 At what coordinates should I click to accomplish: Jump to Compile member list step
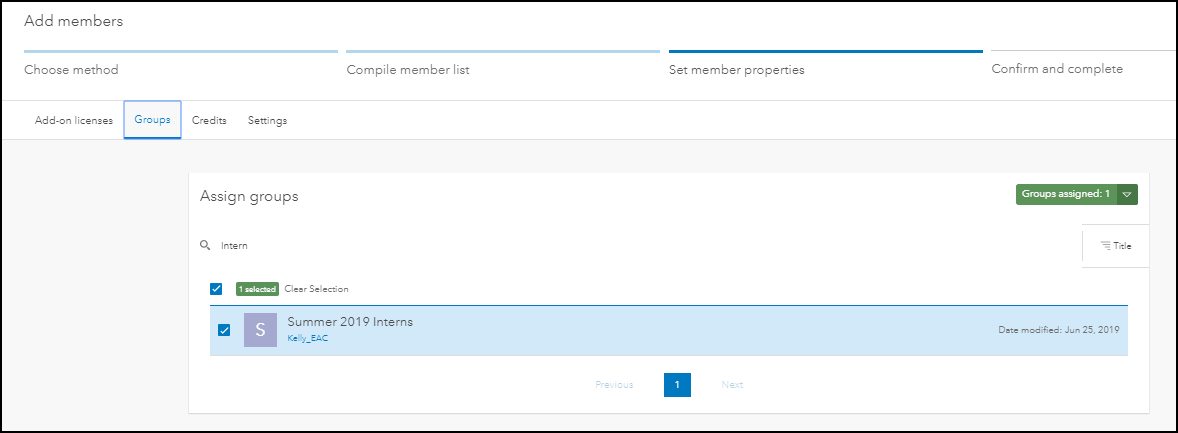point(408,70)
